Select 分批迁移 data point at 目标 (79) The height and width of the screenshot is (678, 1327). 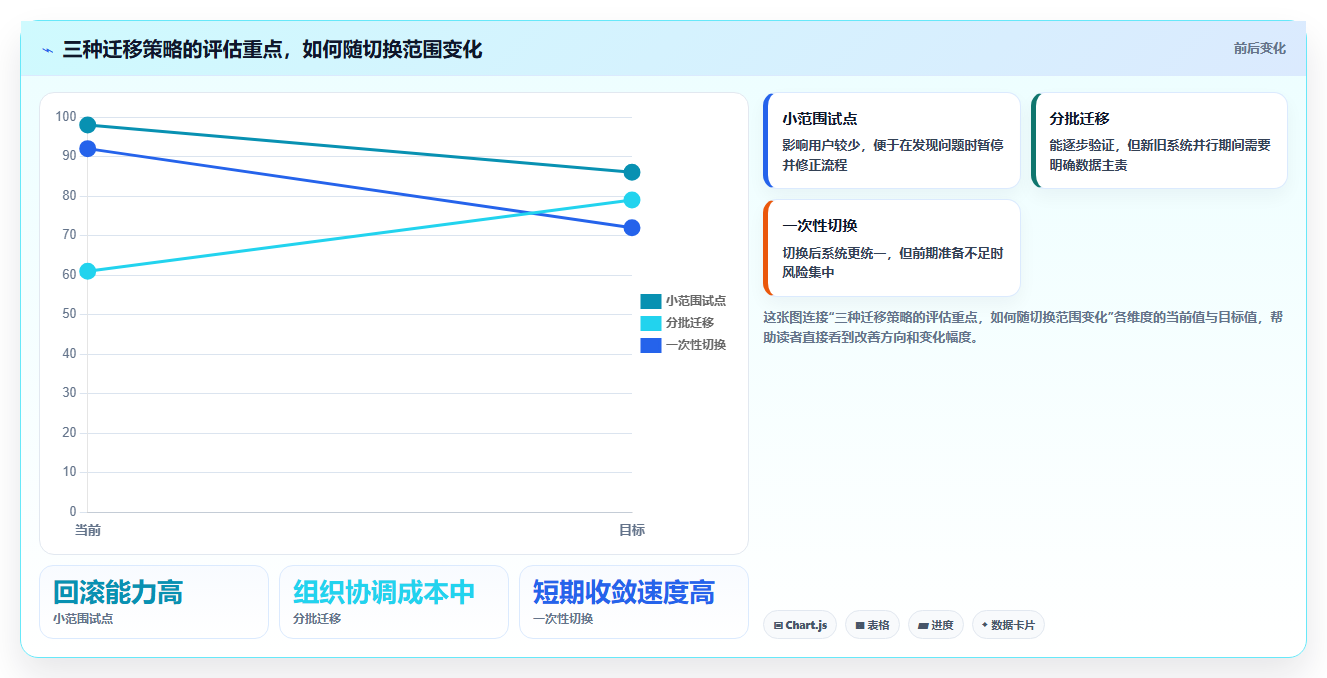[632, 200]
